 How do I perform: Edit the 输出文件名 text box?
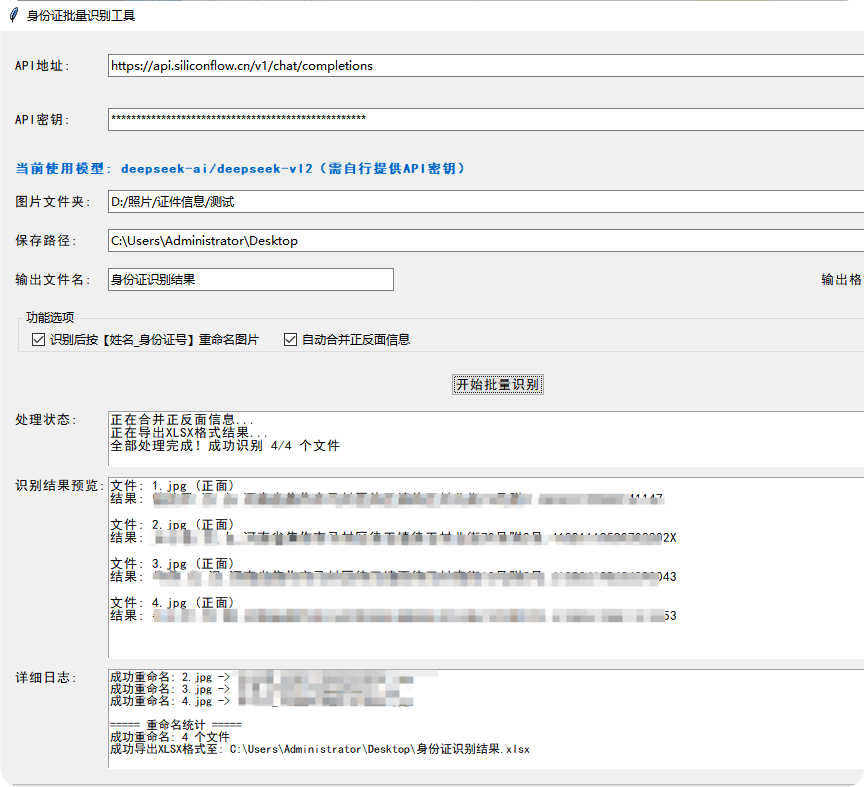pyautogui.click(x=250, y=280)
